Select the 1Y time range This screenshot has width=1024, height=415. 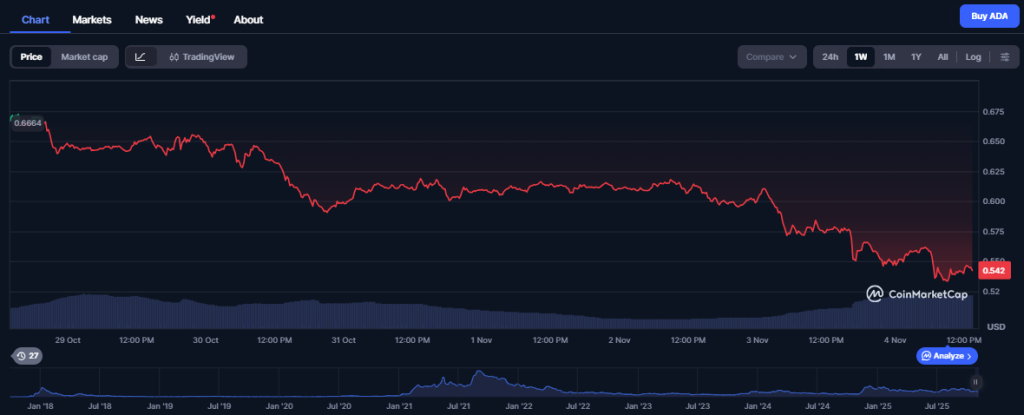(x=915, y=57)
